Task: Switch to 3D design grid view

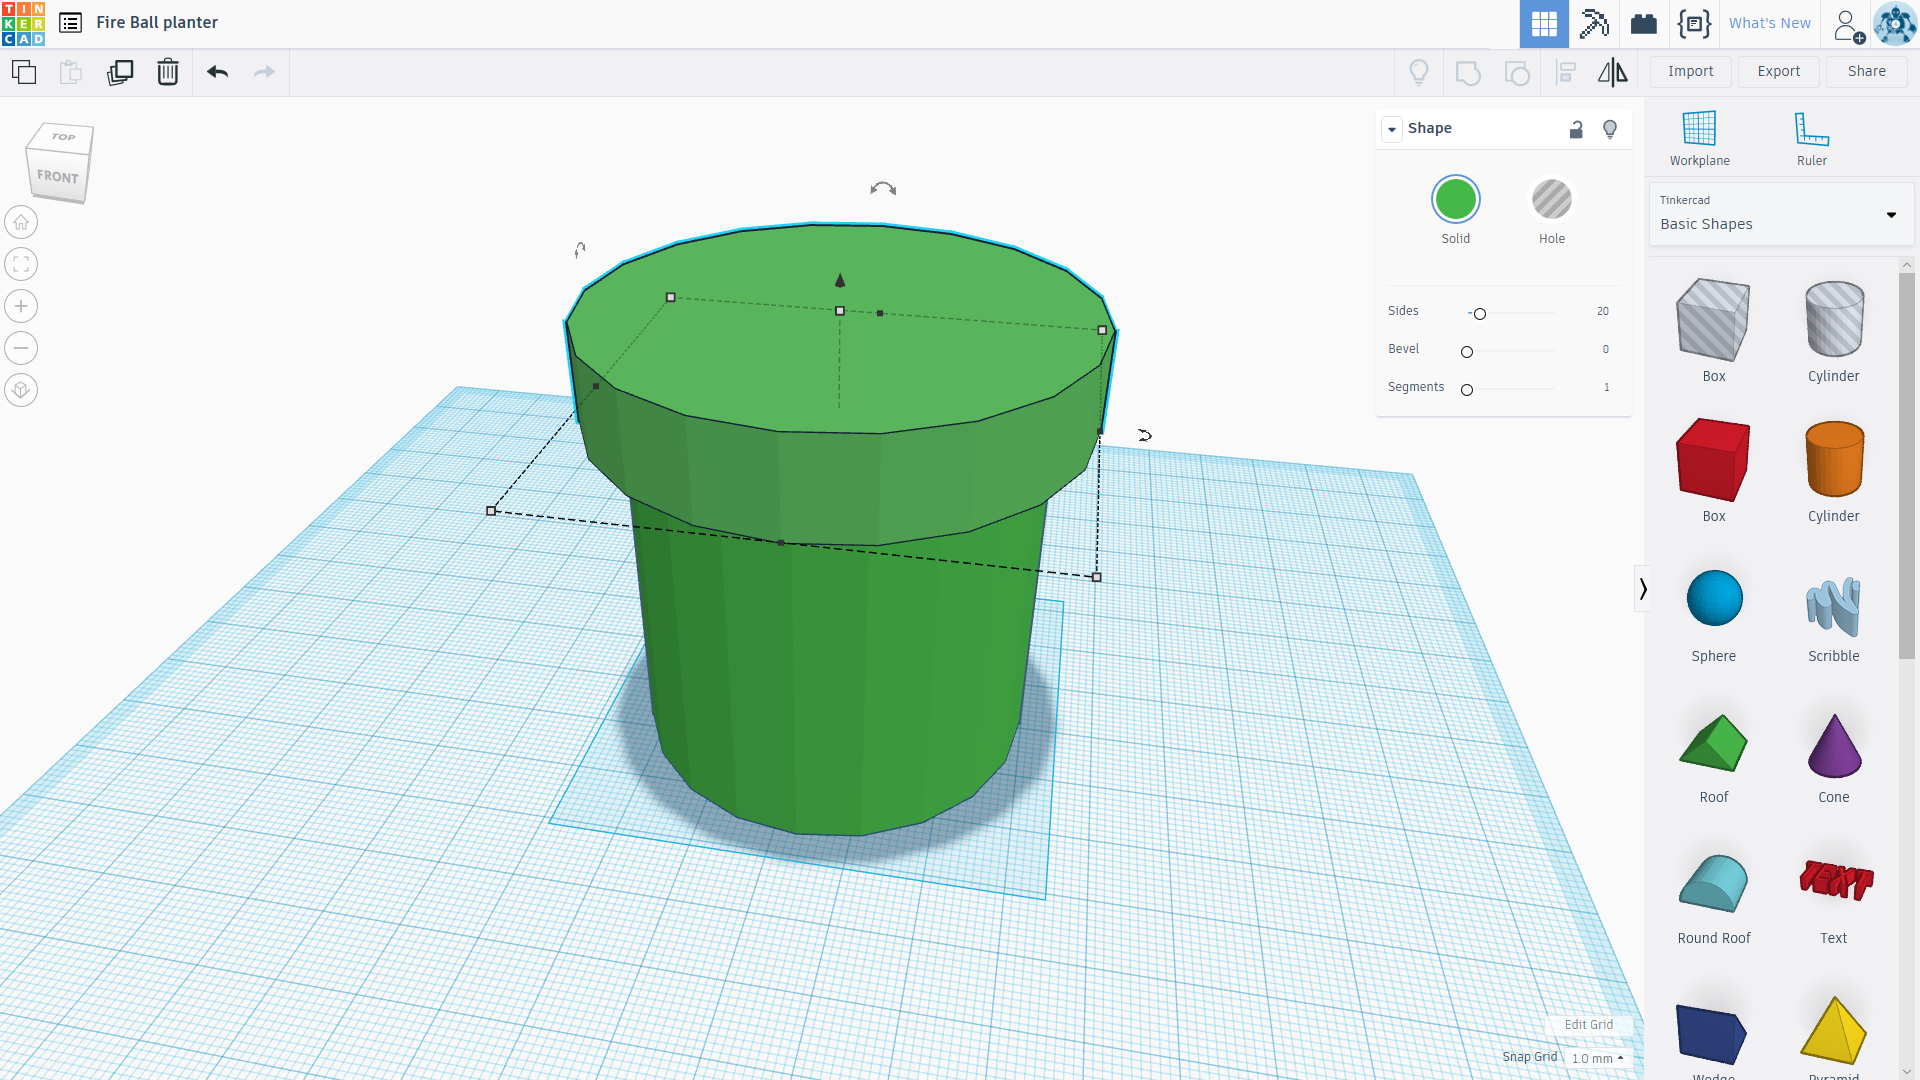Action: click(x=1544, y=24)
